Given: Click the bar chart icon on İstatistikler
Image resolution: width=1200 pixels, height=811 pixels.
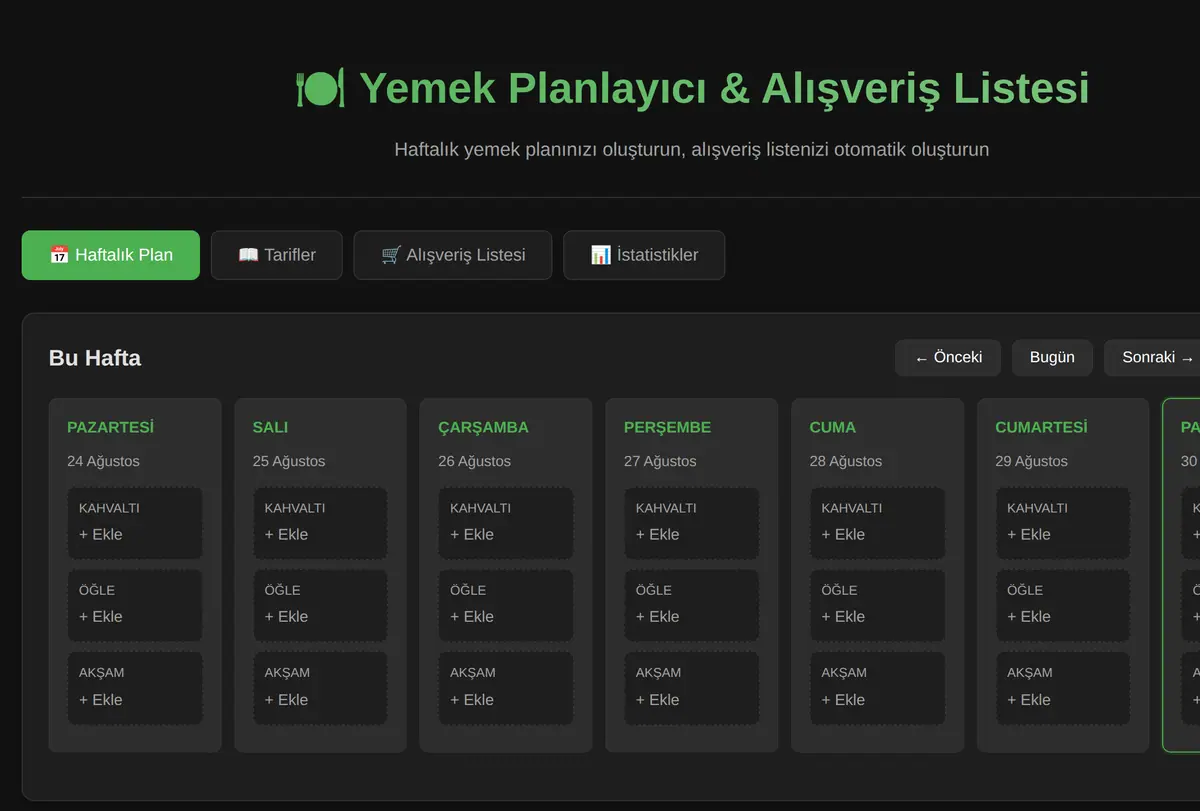Looking at the screenshot, I should point(601,255).
